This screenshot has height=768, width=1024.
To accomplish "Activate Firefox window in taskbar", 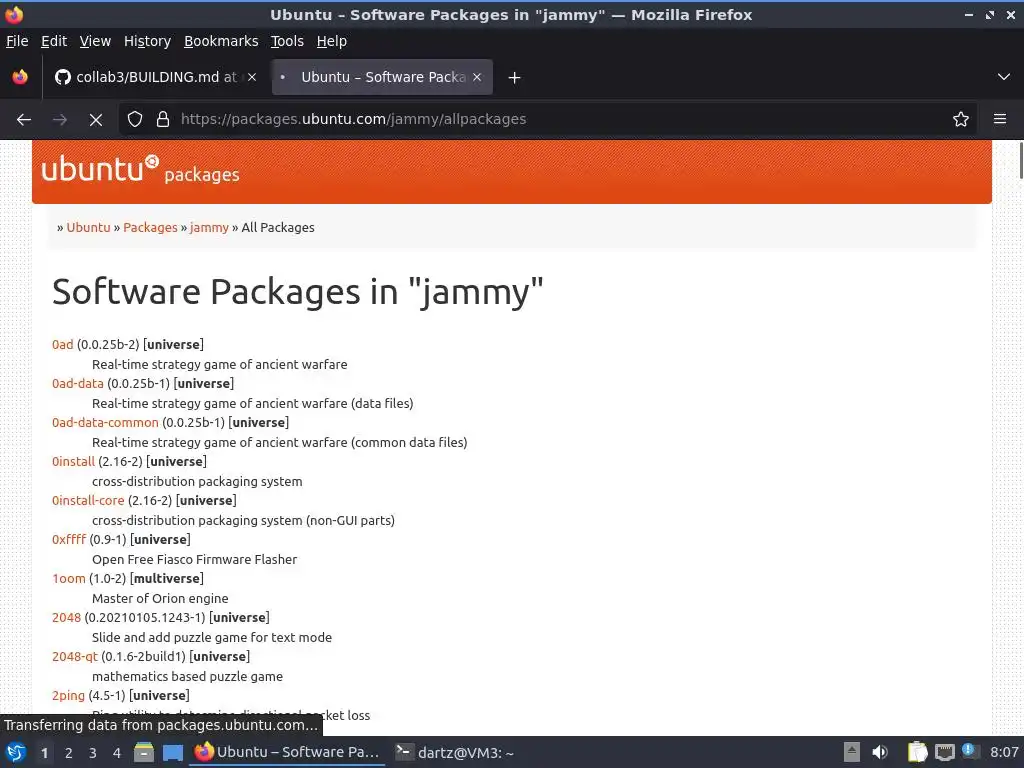I will [x=287, y=752].
